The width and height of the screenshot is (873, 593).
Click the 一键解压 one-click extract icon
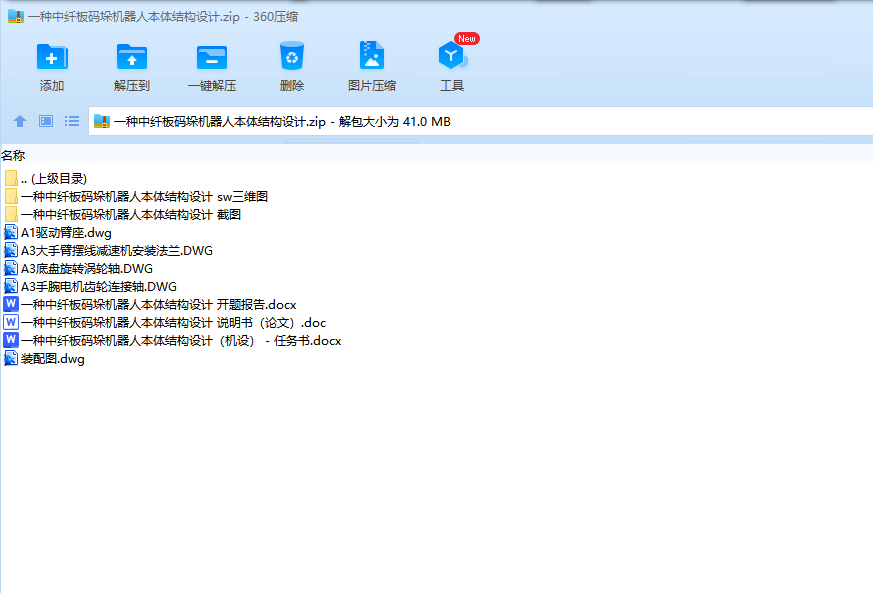[x=212, y=57]
